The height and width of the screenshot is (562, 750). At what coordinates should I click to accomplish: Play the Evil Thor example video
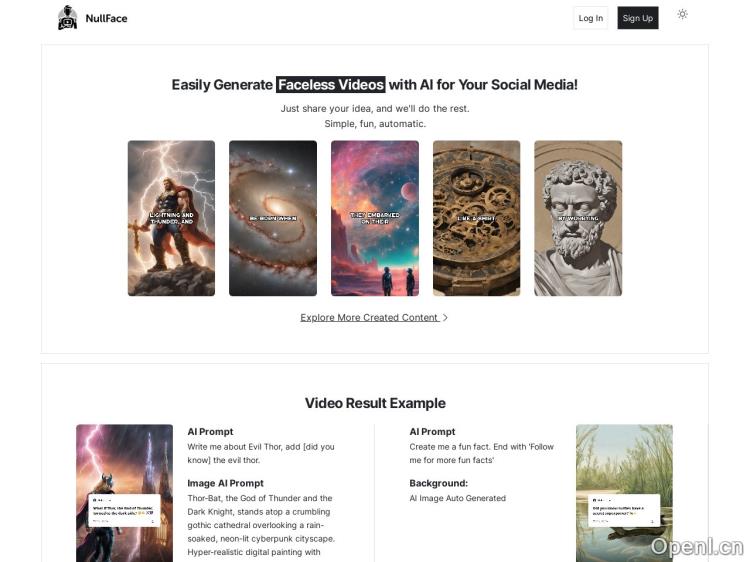pyautogui.click(x=124, y=493)
